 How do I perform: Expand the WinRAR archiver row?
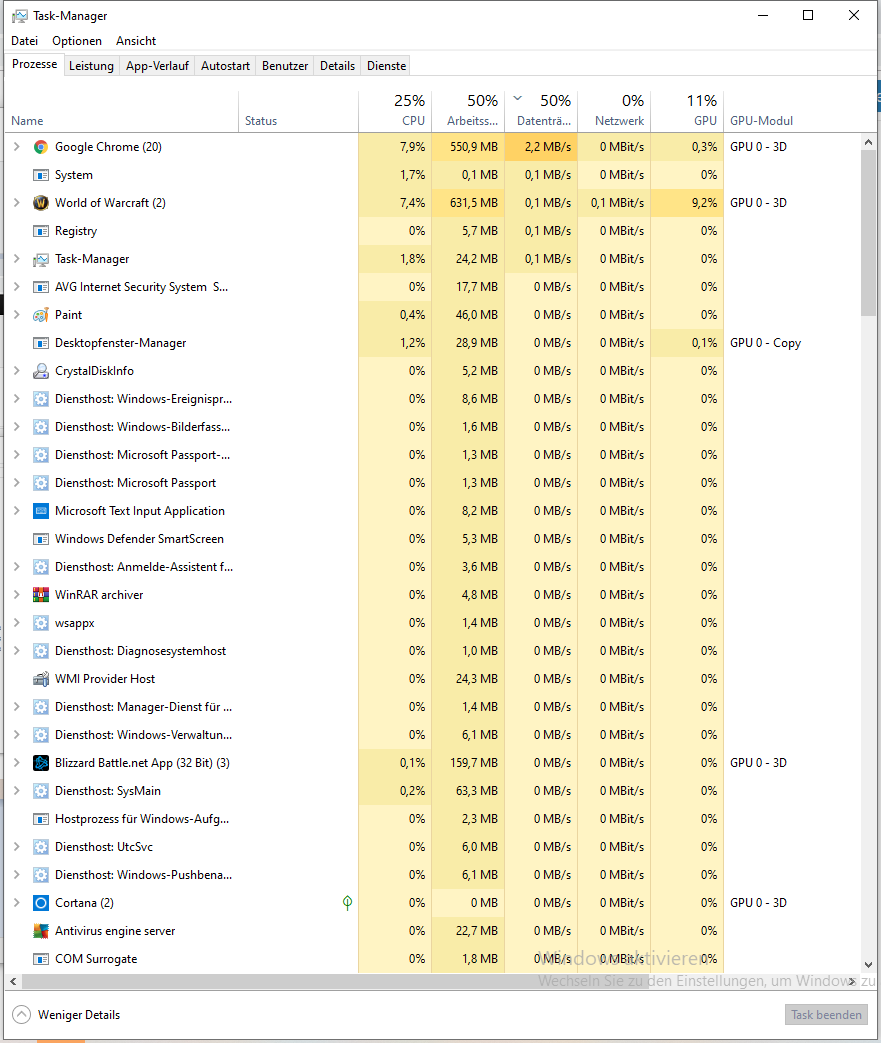point(17,595)
